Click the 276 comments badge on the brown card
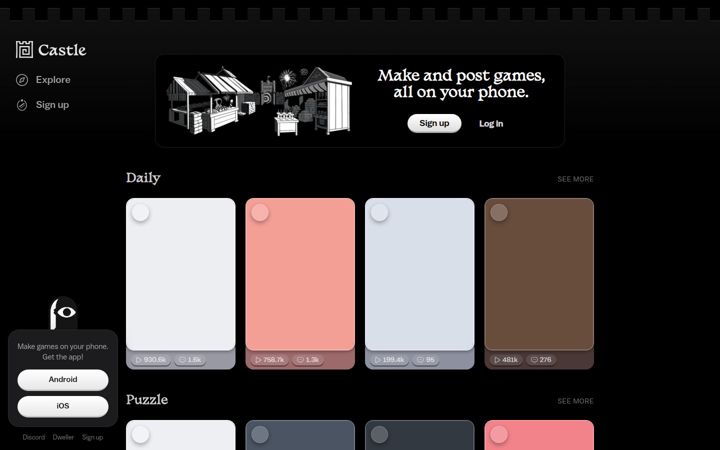This screenshot has height=450, width=720. [x=541, y=360]
